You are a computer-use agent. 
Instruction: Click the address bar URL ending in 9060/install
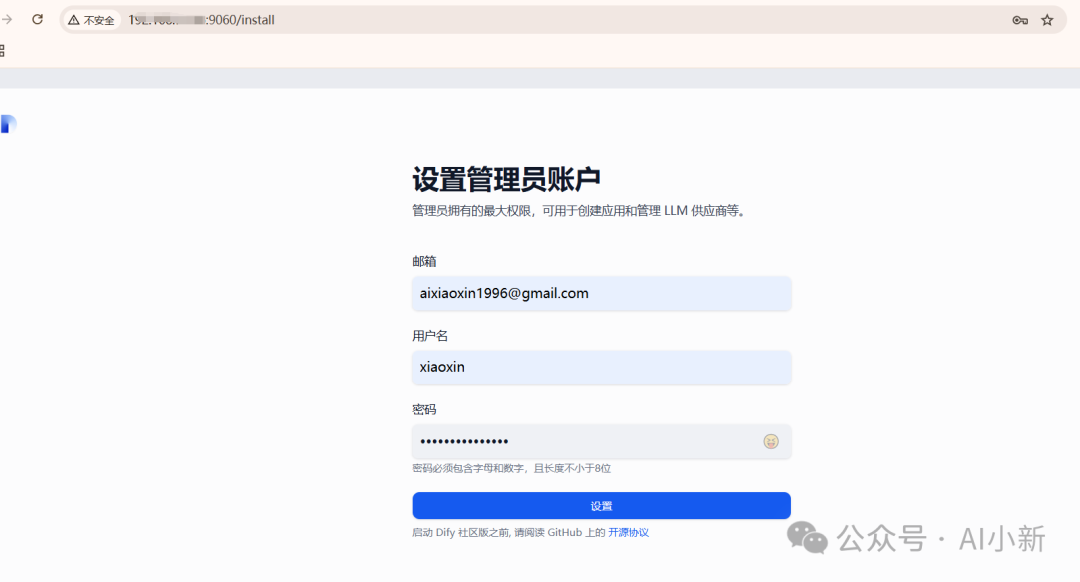pos(201,20)
